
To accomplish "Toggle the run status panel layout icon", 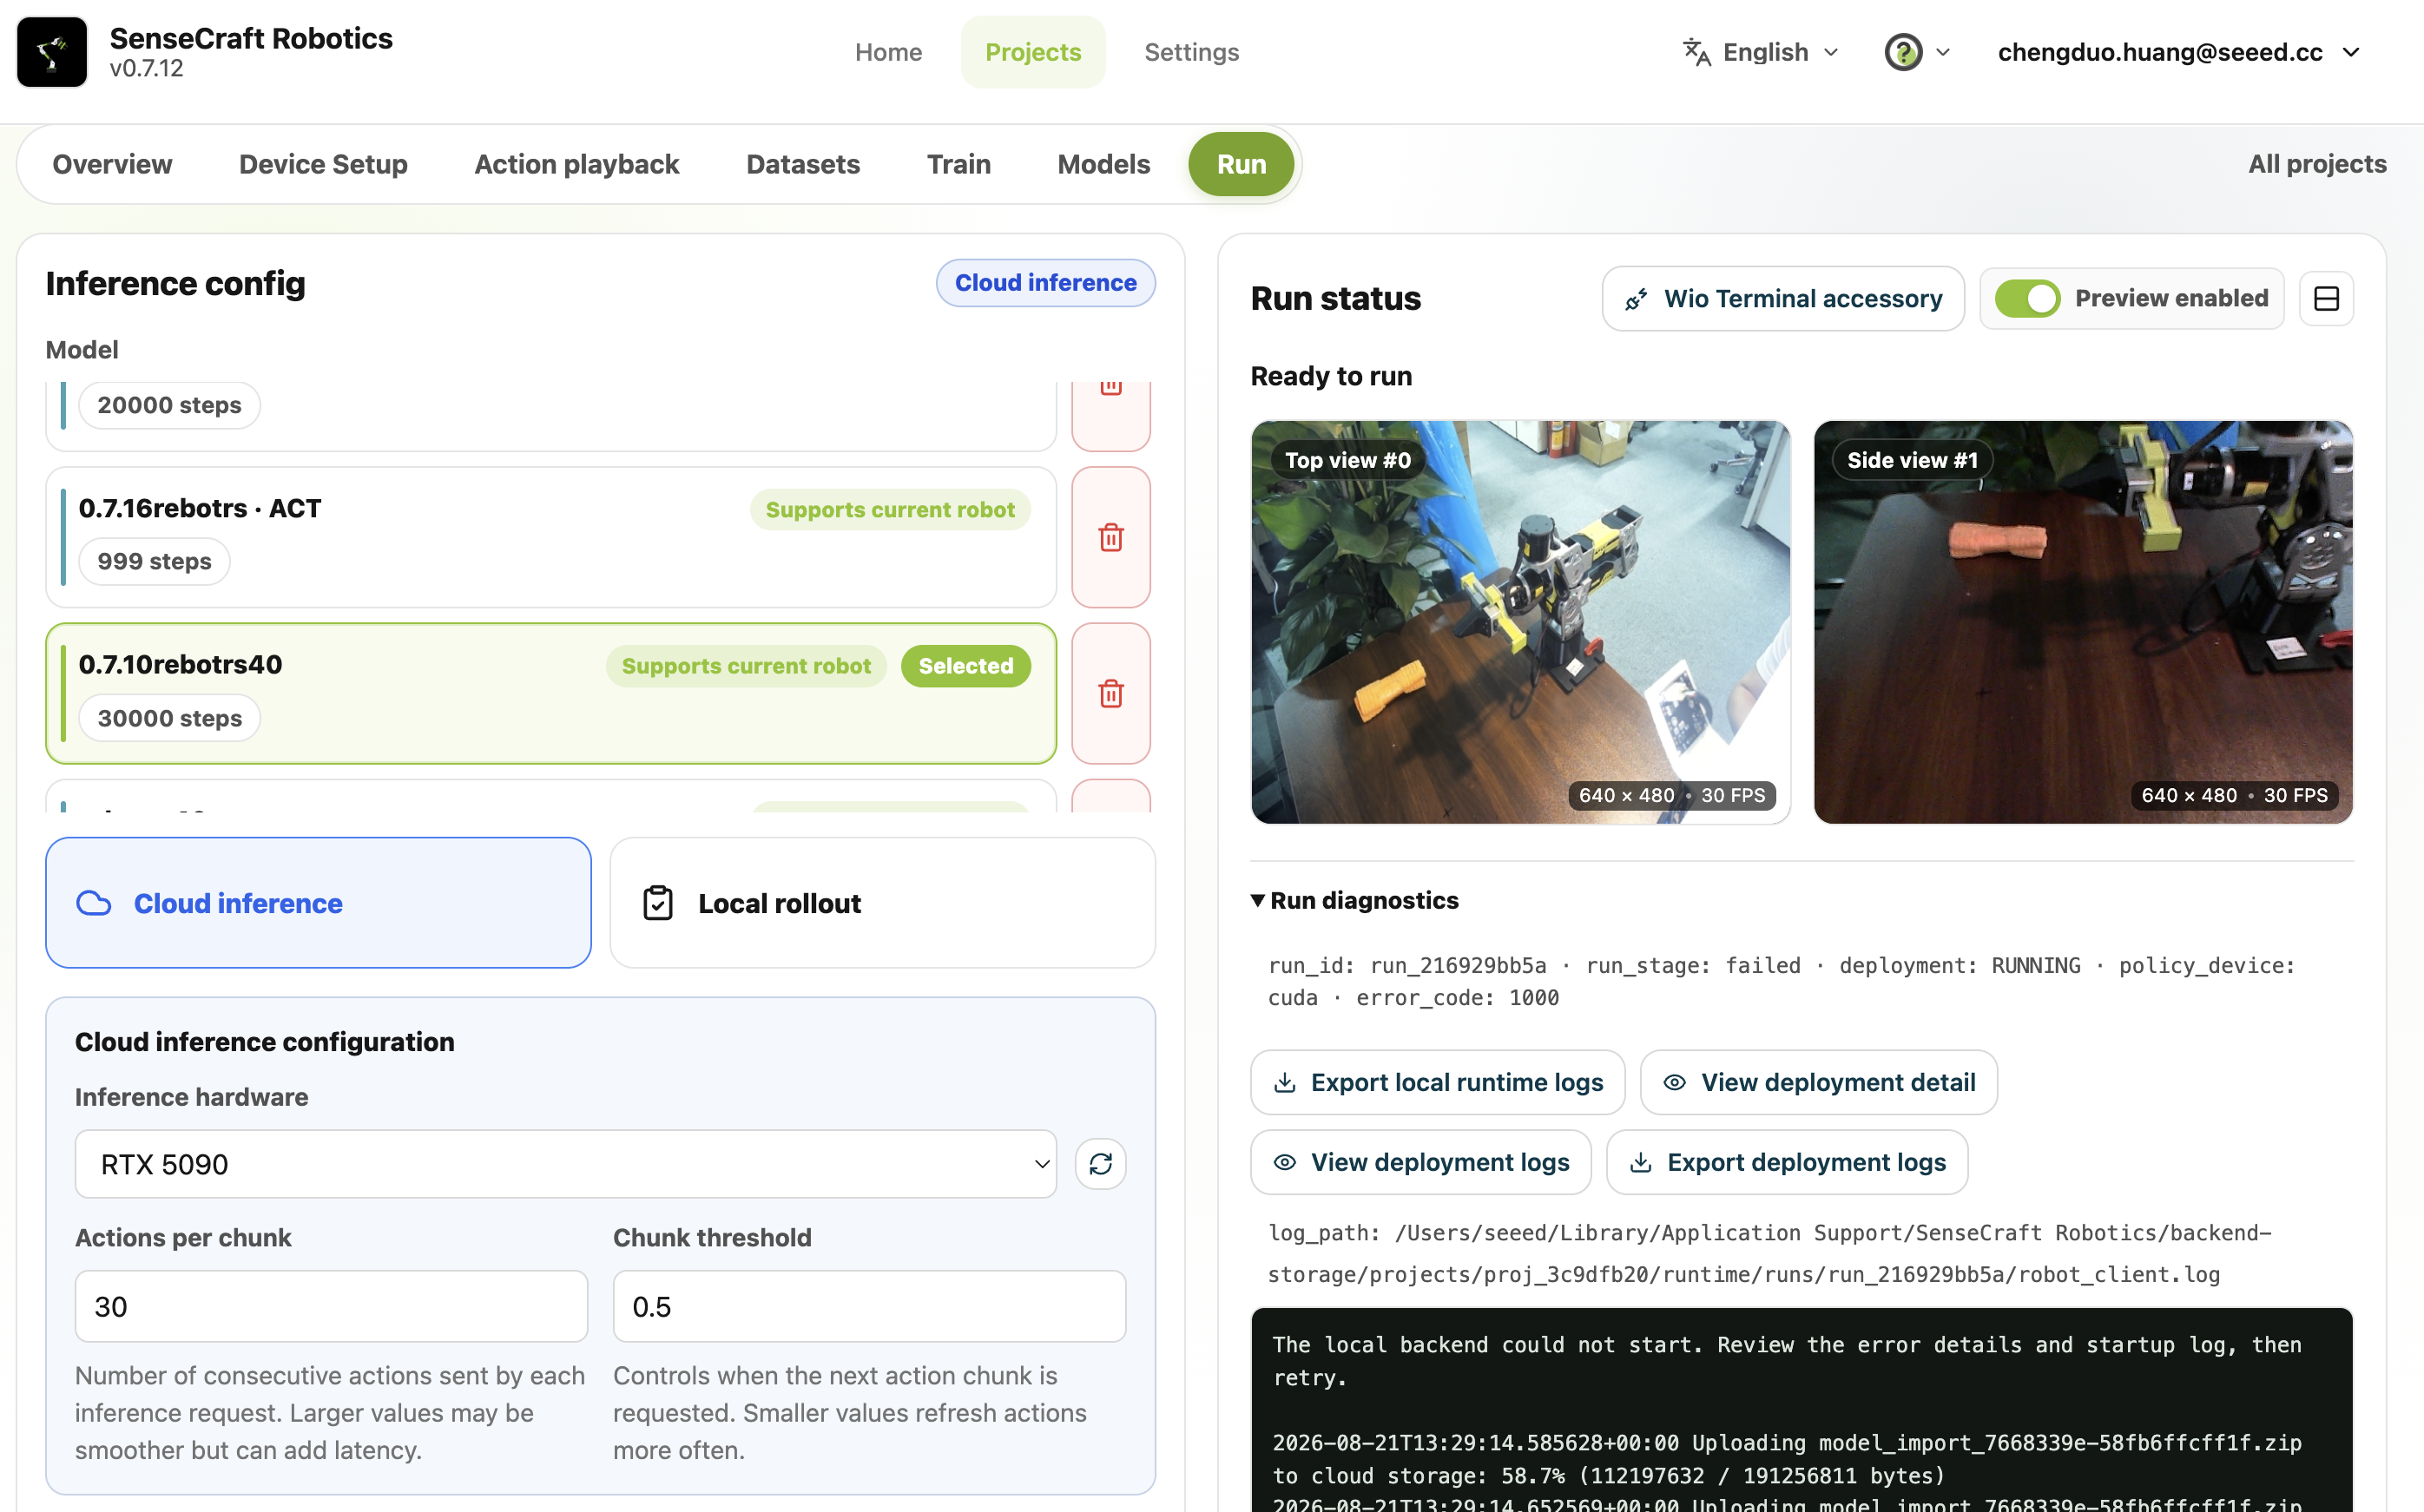I will pyautogui.click(x=2326, y=298).
